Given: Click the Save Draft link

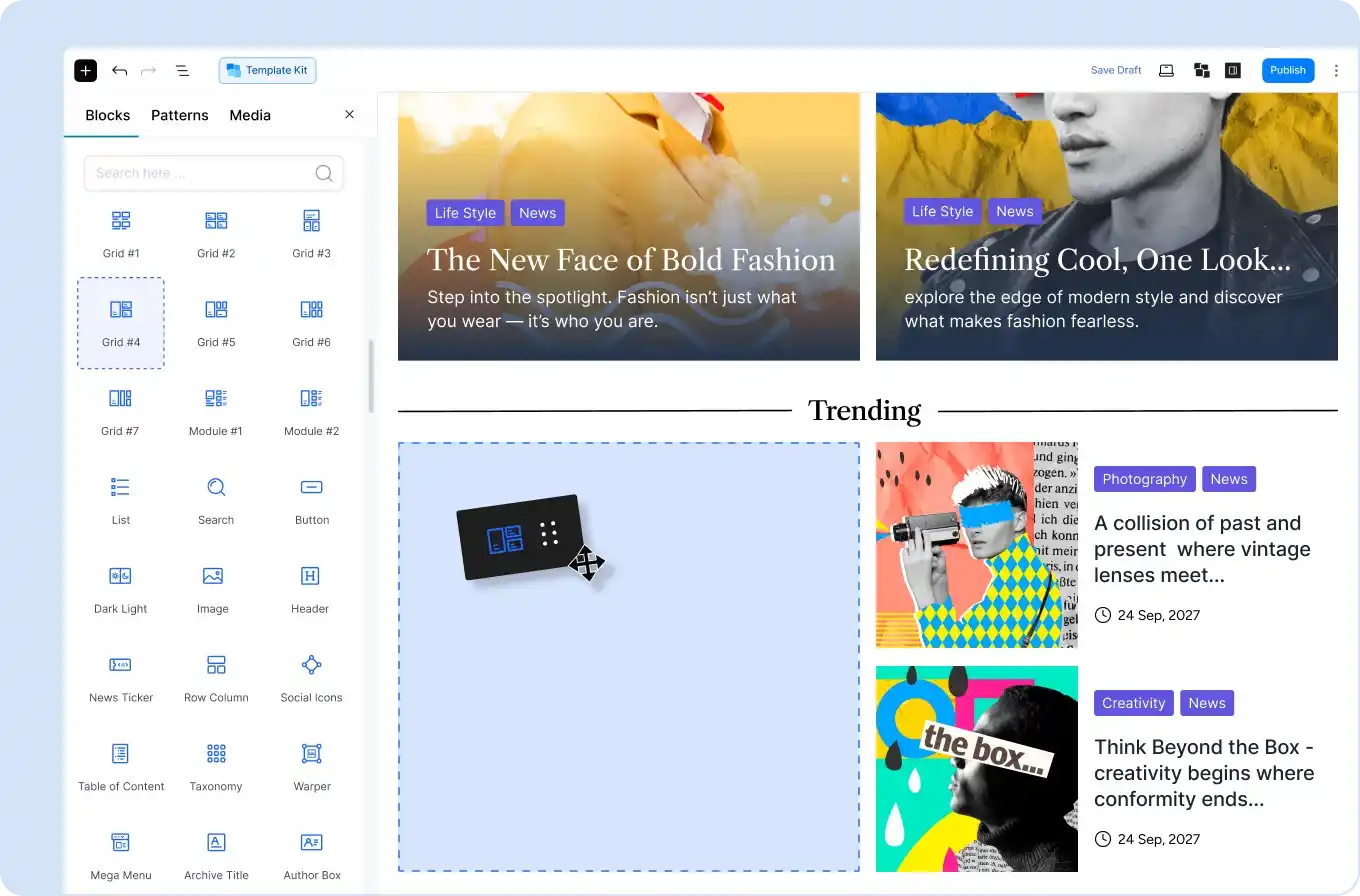Looking at the screenshot, I should pos(1116,70).
